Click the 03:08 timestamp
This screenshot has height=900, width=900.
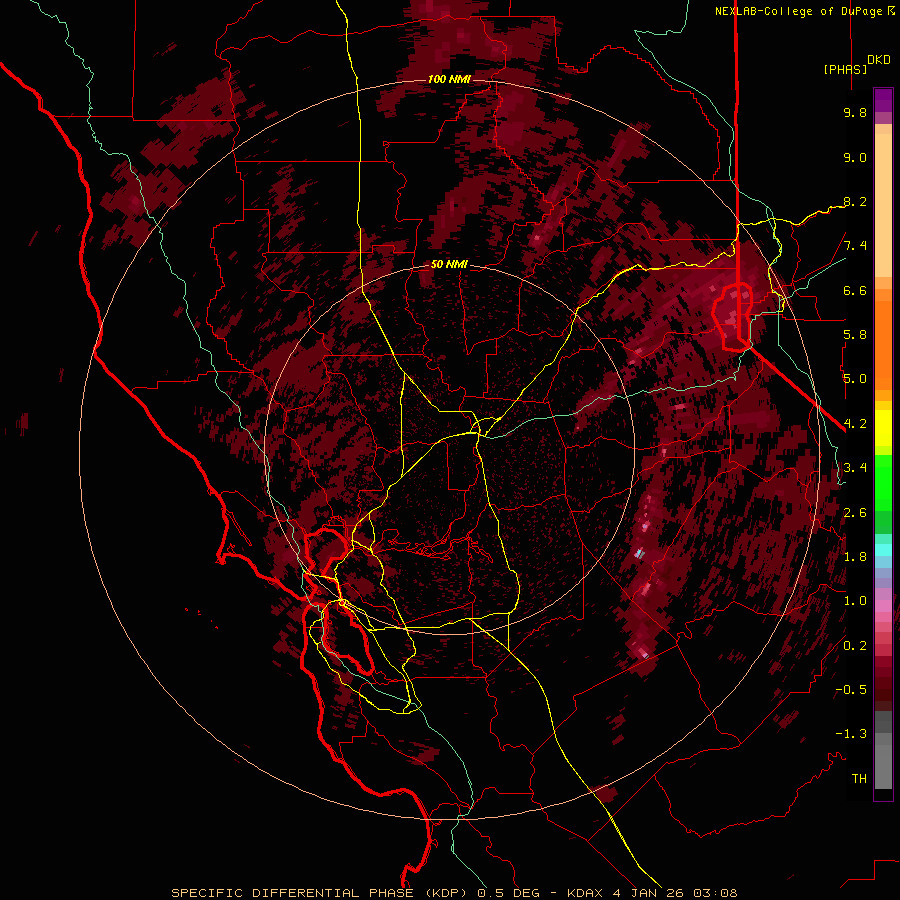point(715,893)
